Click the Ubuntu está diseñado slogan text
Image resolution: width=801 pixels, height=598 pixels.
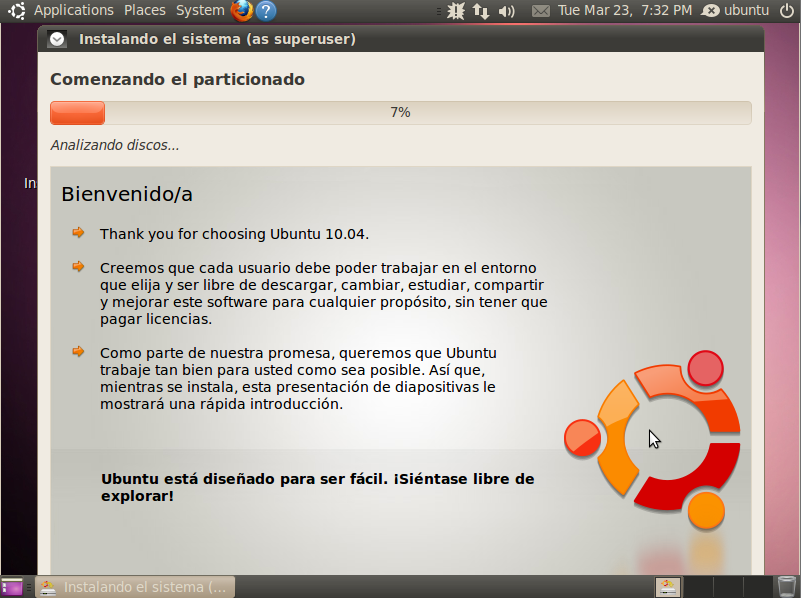[317, 488]
